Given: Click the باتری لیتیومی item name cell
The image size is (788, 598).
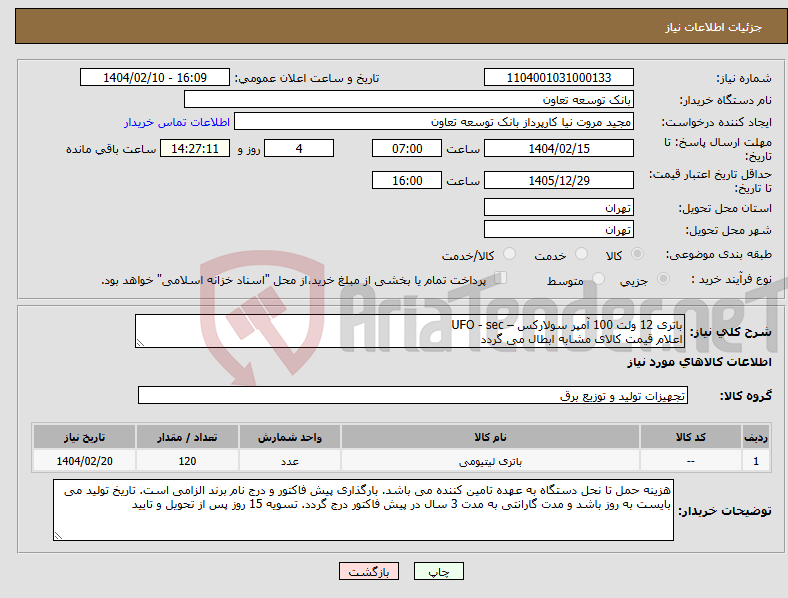Looking at the screenshot, I should click(x=490, y=461).
